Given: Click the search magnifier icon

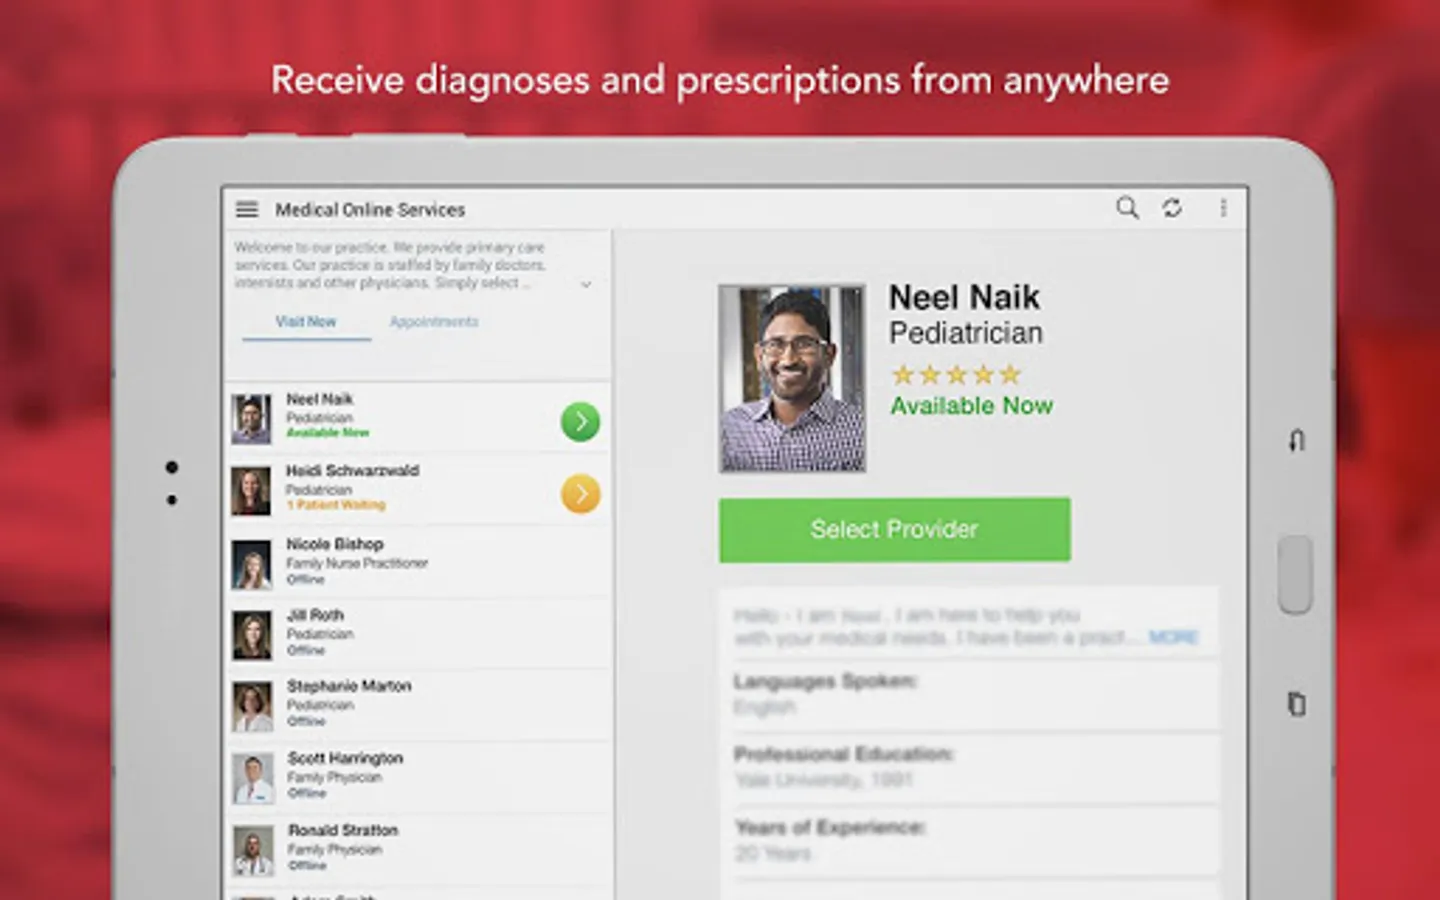Looking at the screenshot, I should click(x=1127, y=207).
